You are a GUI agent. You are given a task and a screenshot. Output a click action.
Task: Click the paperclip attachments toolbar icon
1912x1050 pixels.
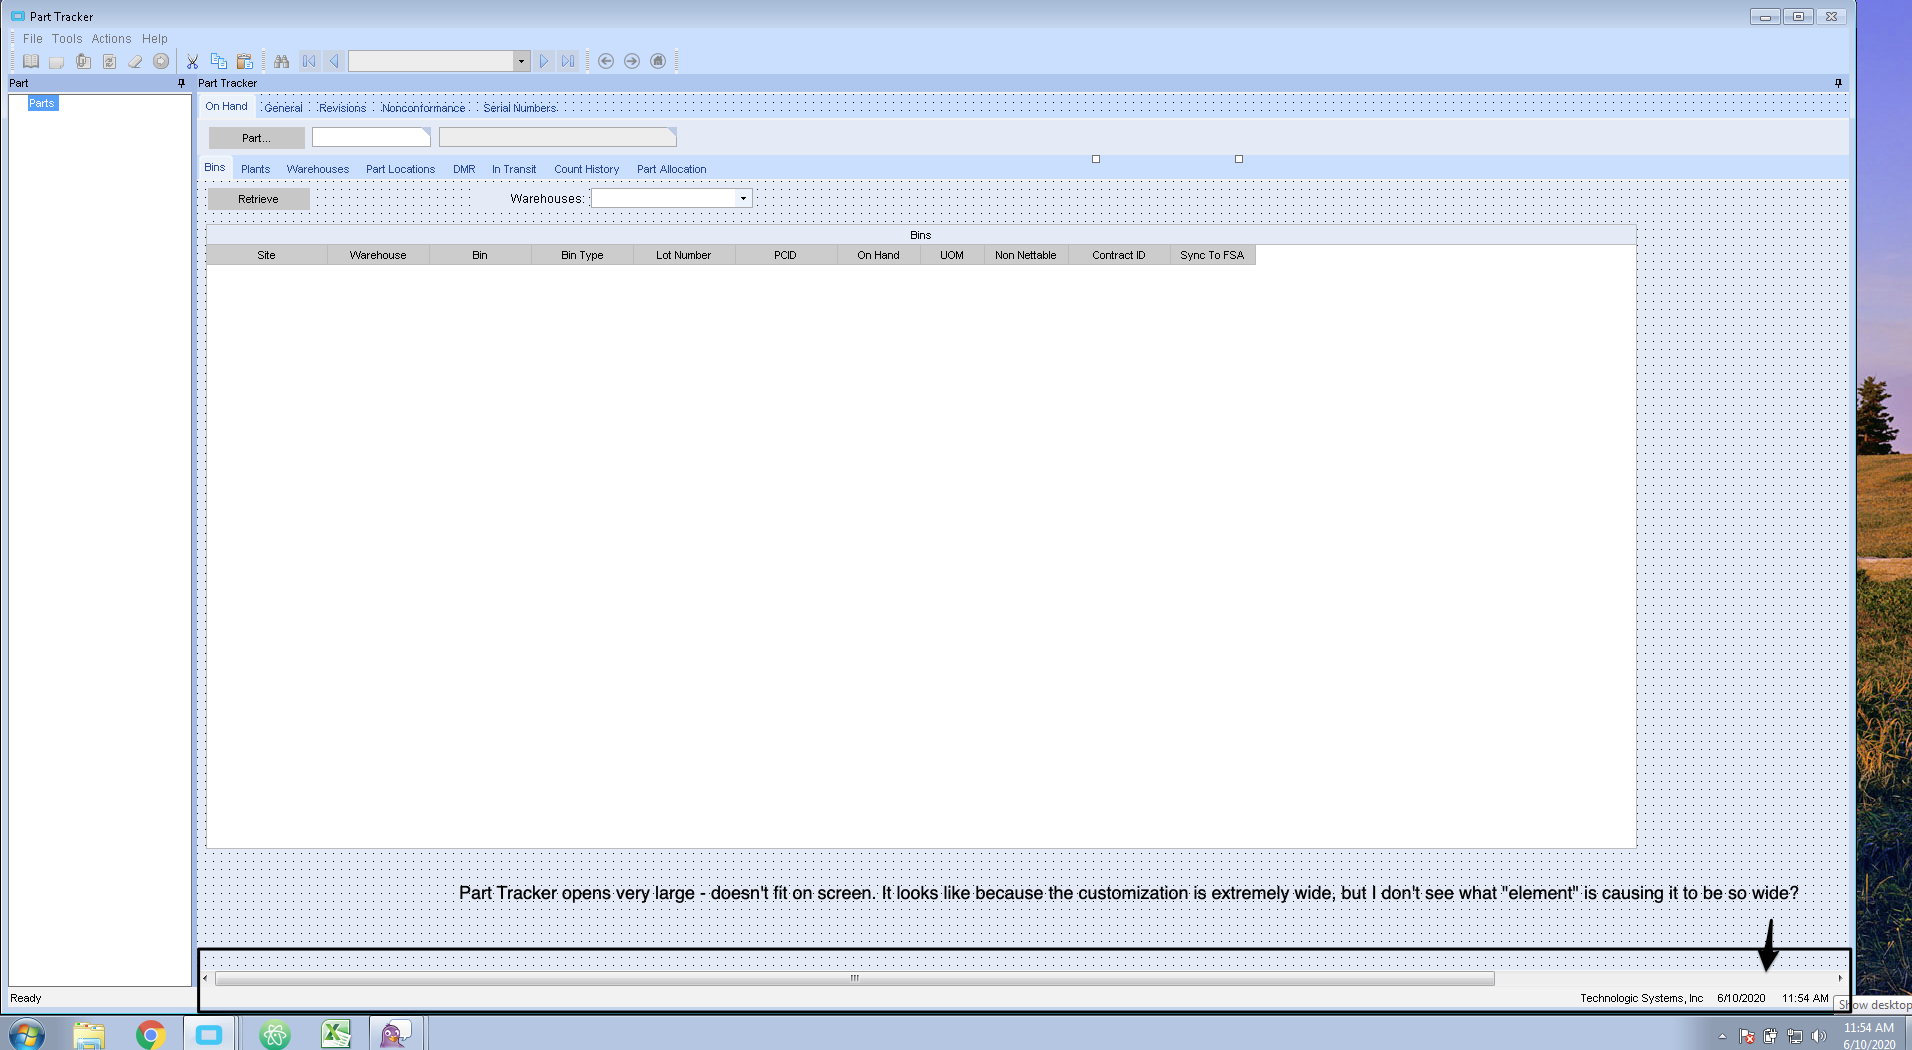pyautogui.click(x=83, y=61)
